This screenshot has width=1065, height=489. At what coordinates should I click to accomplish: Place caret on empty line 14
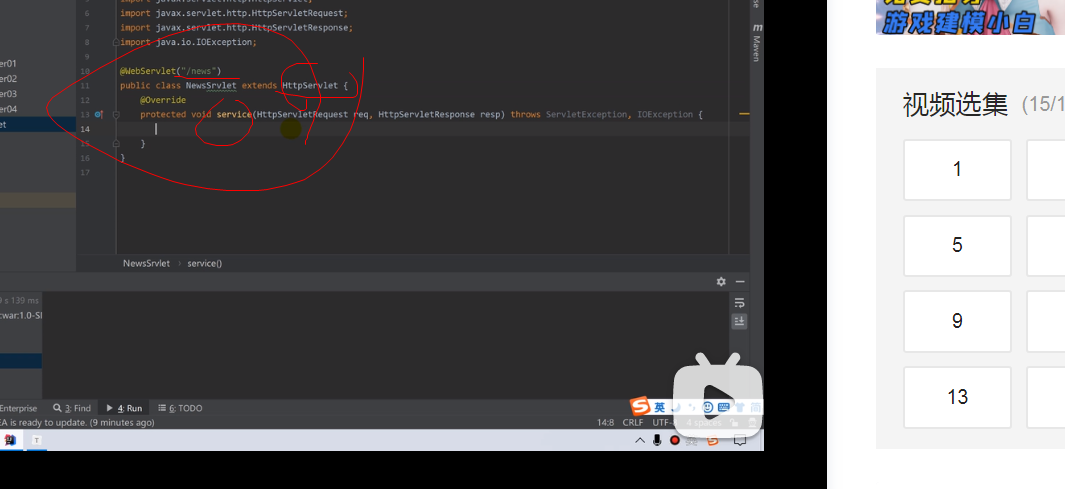coord(435,129)
